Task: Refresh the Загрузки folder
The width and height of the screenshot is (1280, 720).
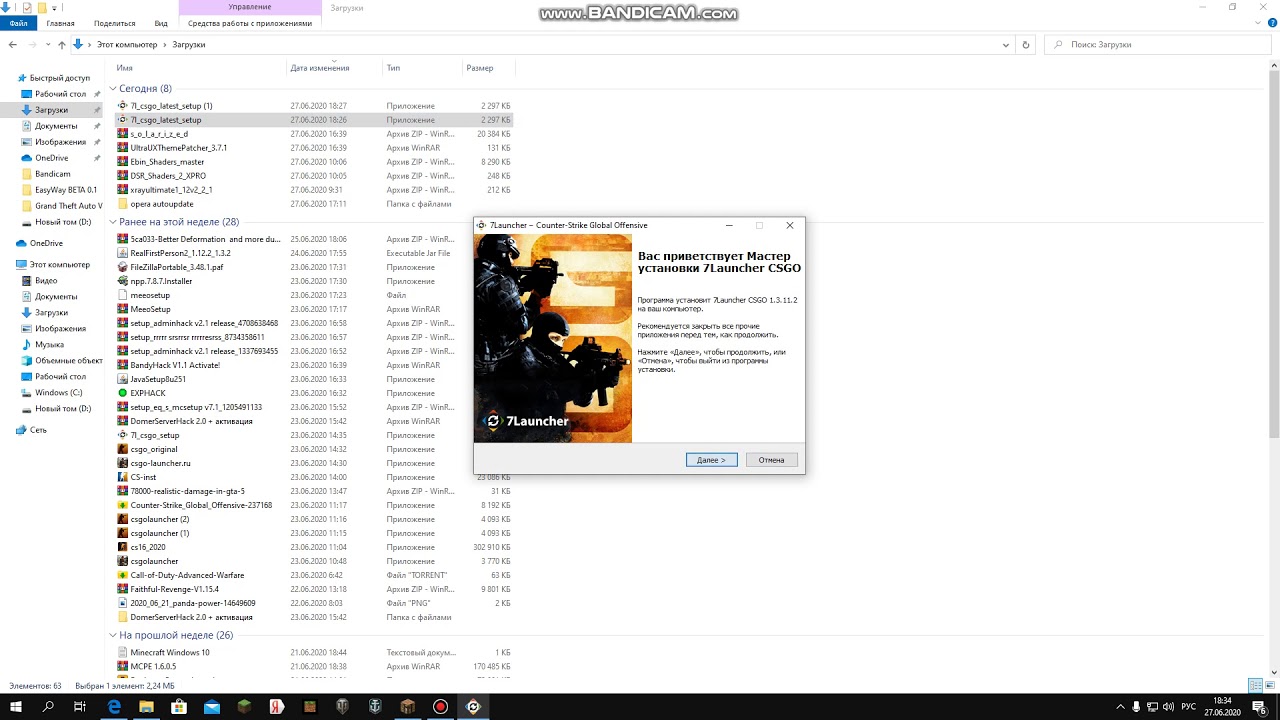Action: [1026, 45]
